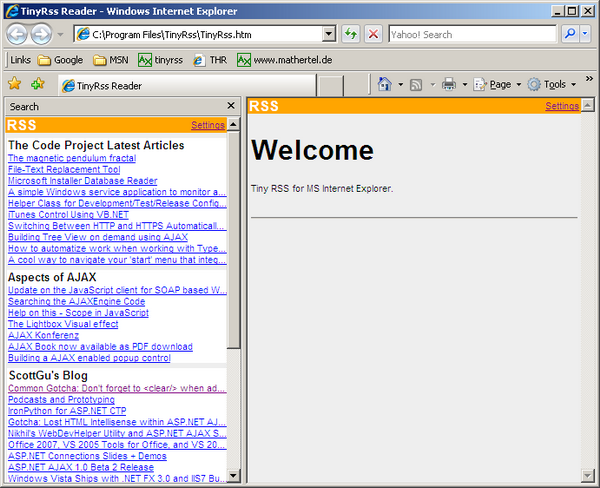
Task: Open the tinyrss link in Links bar
Action: (x=160, y=60)
